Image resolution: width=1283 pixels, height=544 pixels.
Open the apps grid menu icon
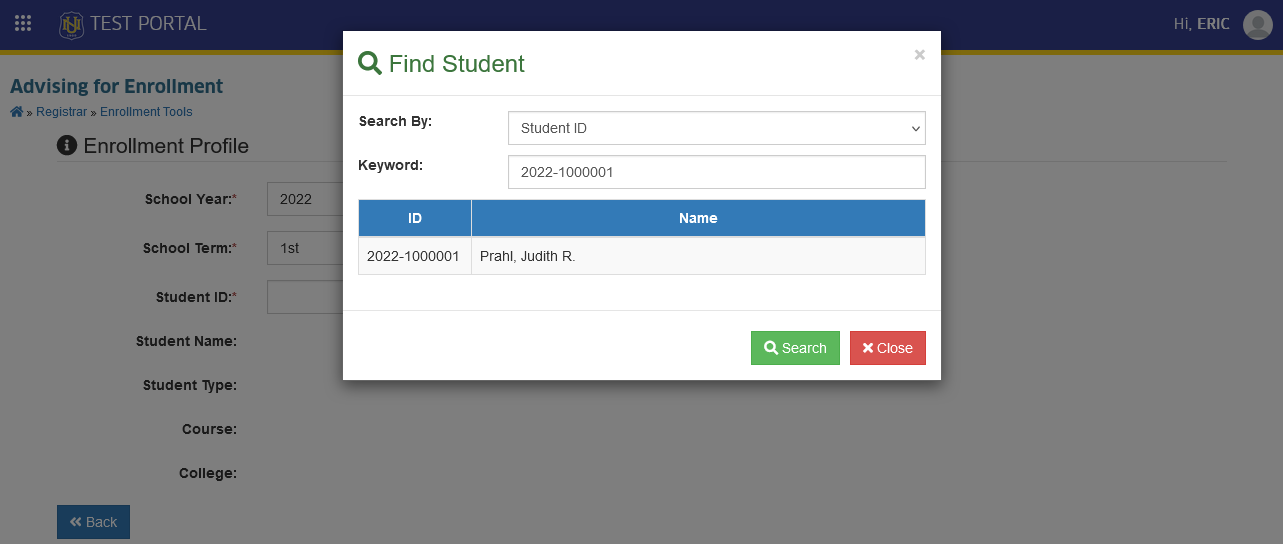point(23,23)
